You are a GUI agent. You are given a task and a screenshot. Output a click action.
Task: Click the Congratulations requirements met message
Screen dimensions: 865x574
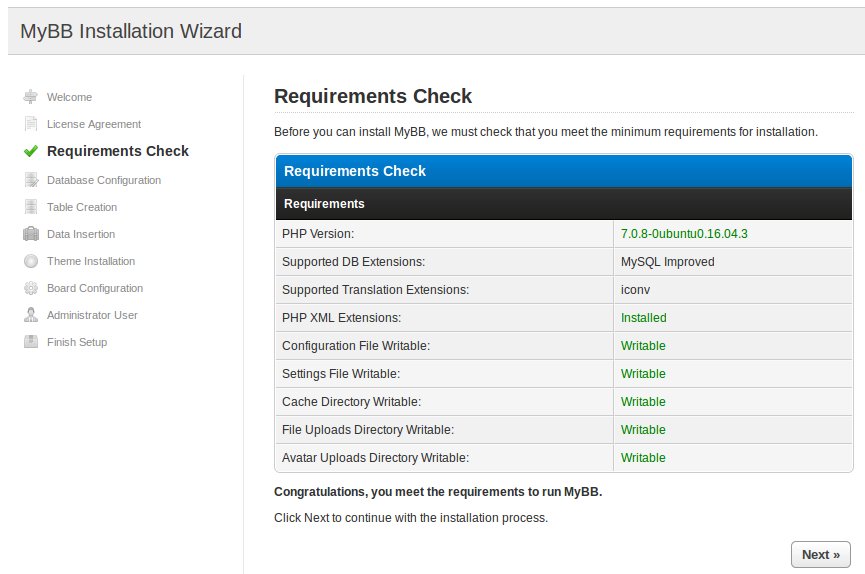point(438,492)
